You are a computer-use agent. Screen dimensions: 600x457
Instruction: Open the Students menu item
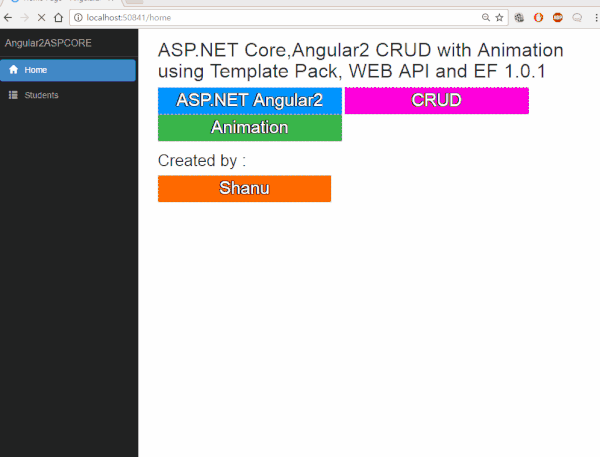(x=68, y=95)
